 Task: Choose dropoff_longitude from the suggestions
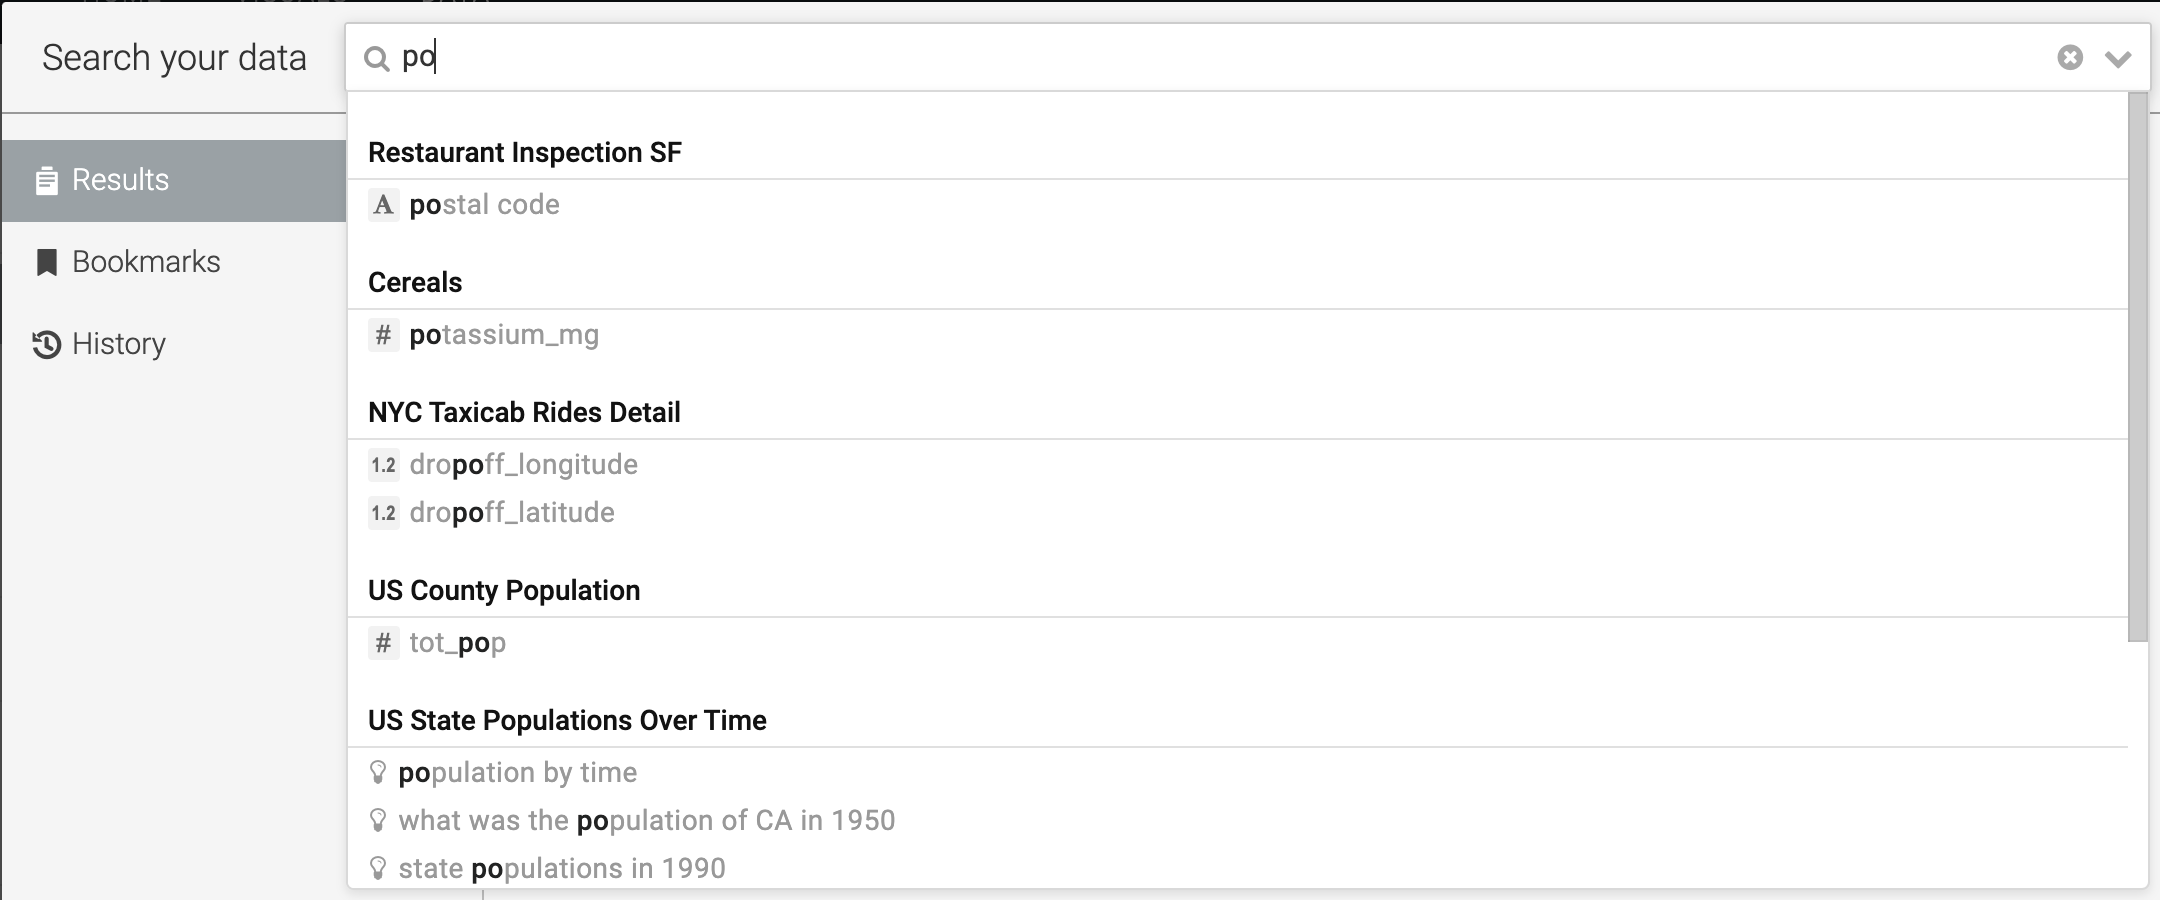point(523,465)
